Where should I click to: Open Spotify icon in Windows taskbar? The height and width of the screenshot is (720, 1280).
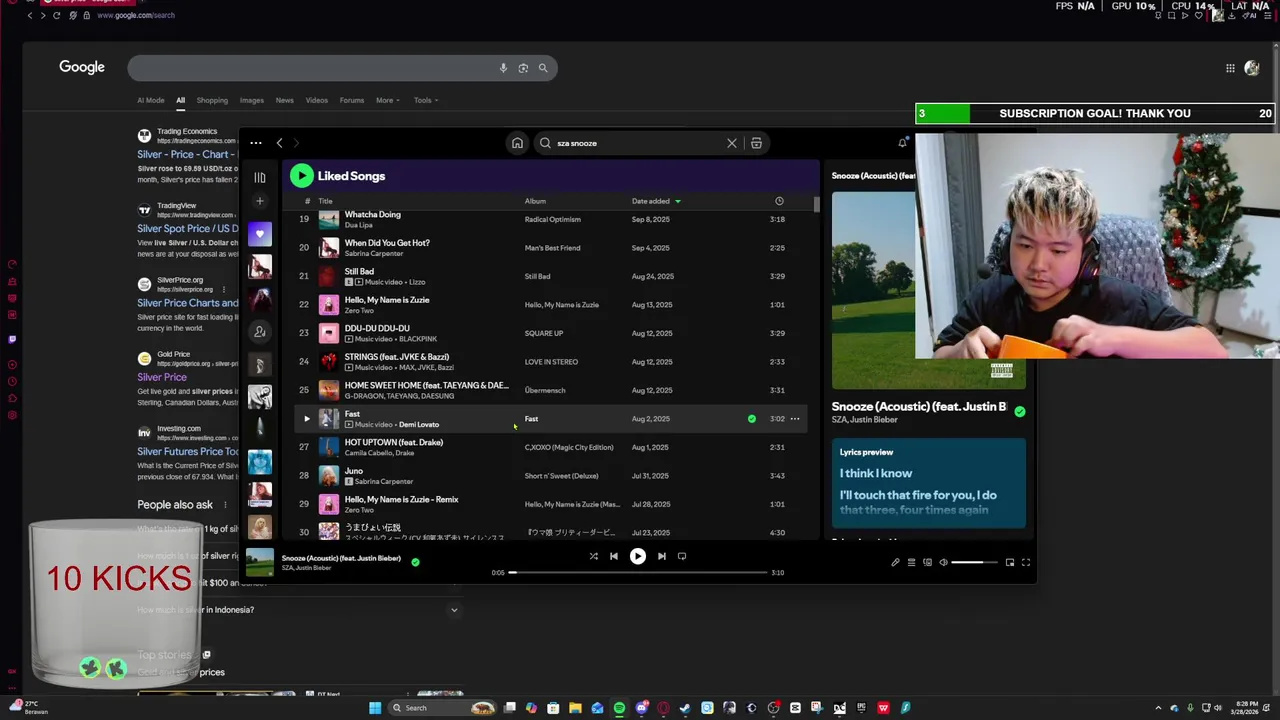pos(619,708)
